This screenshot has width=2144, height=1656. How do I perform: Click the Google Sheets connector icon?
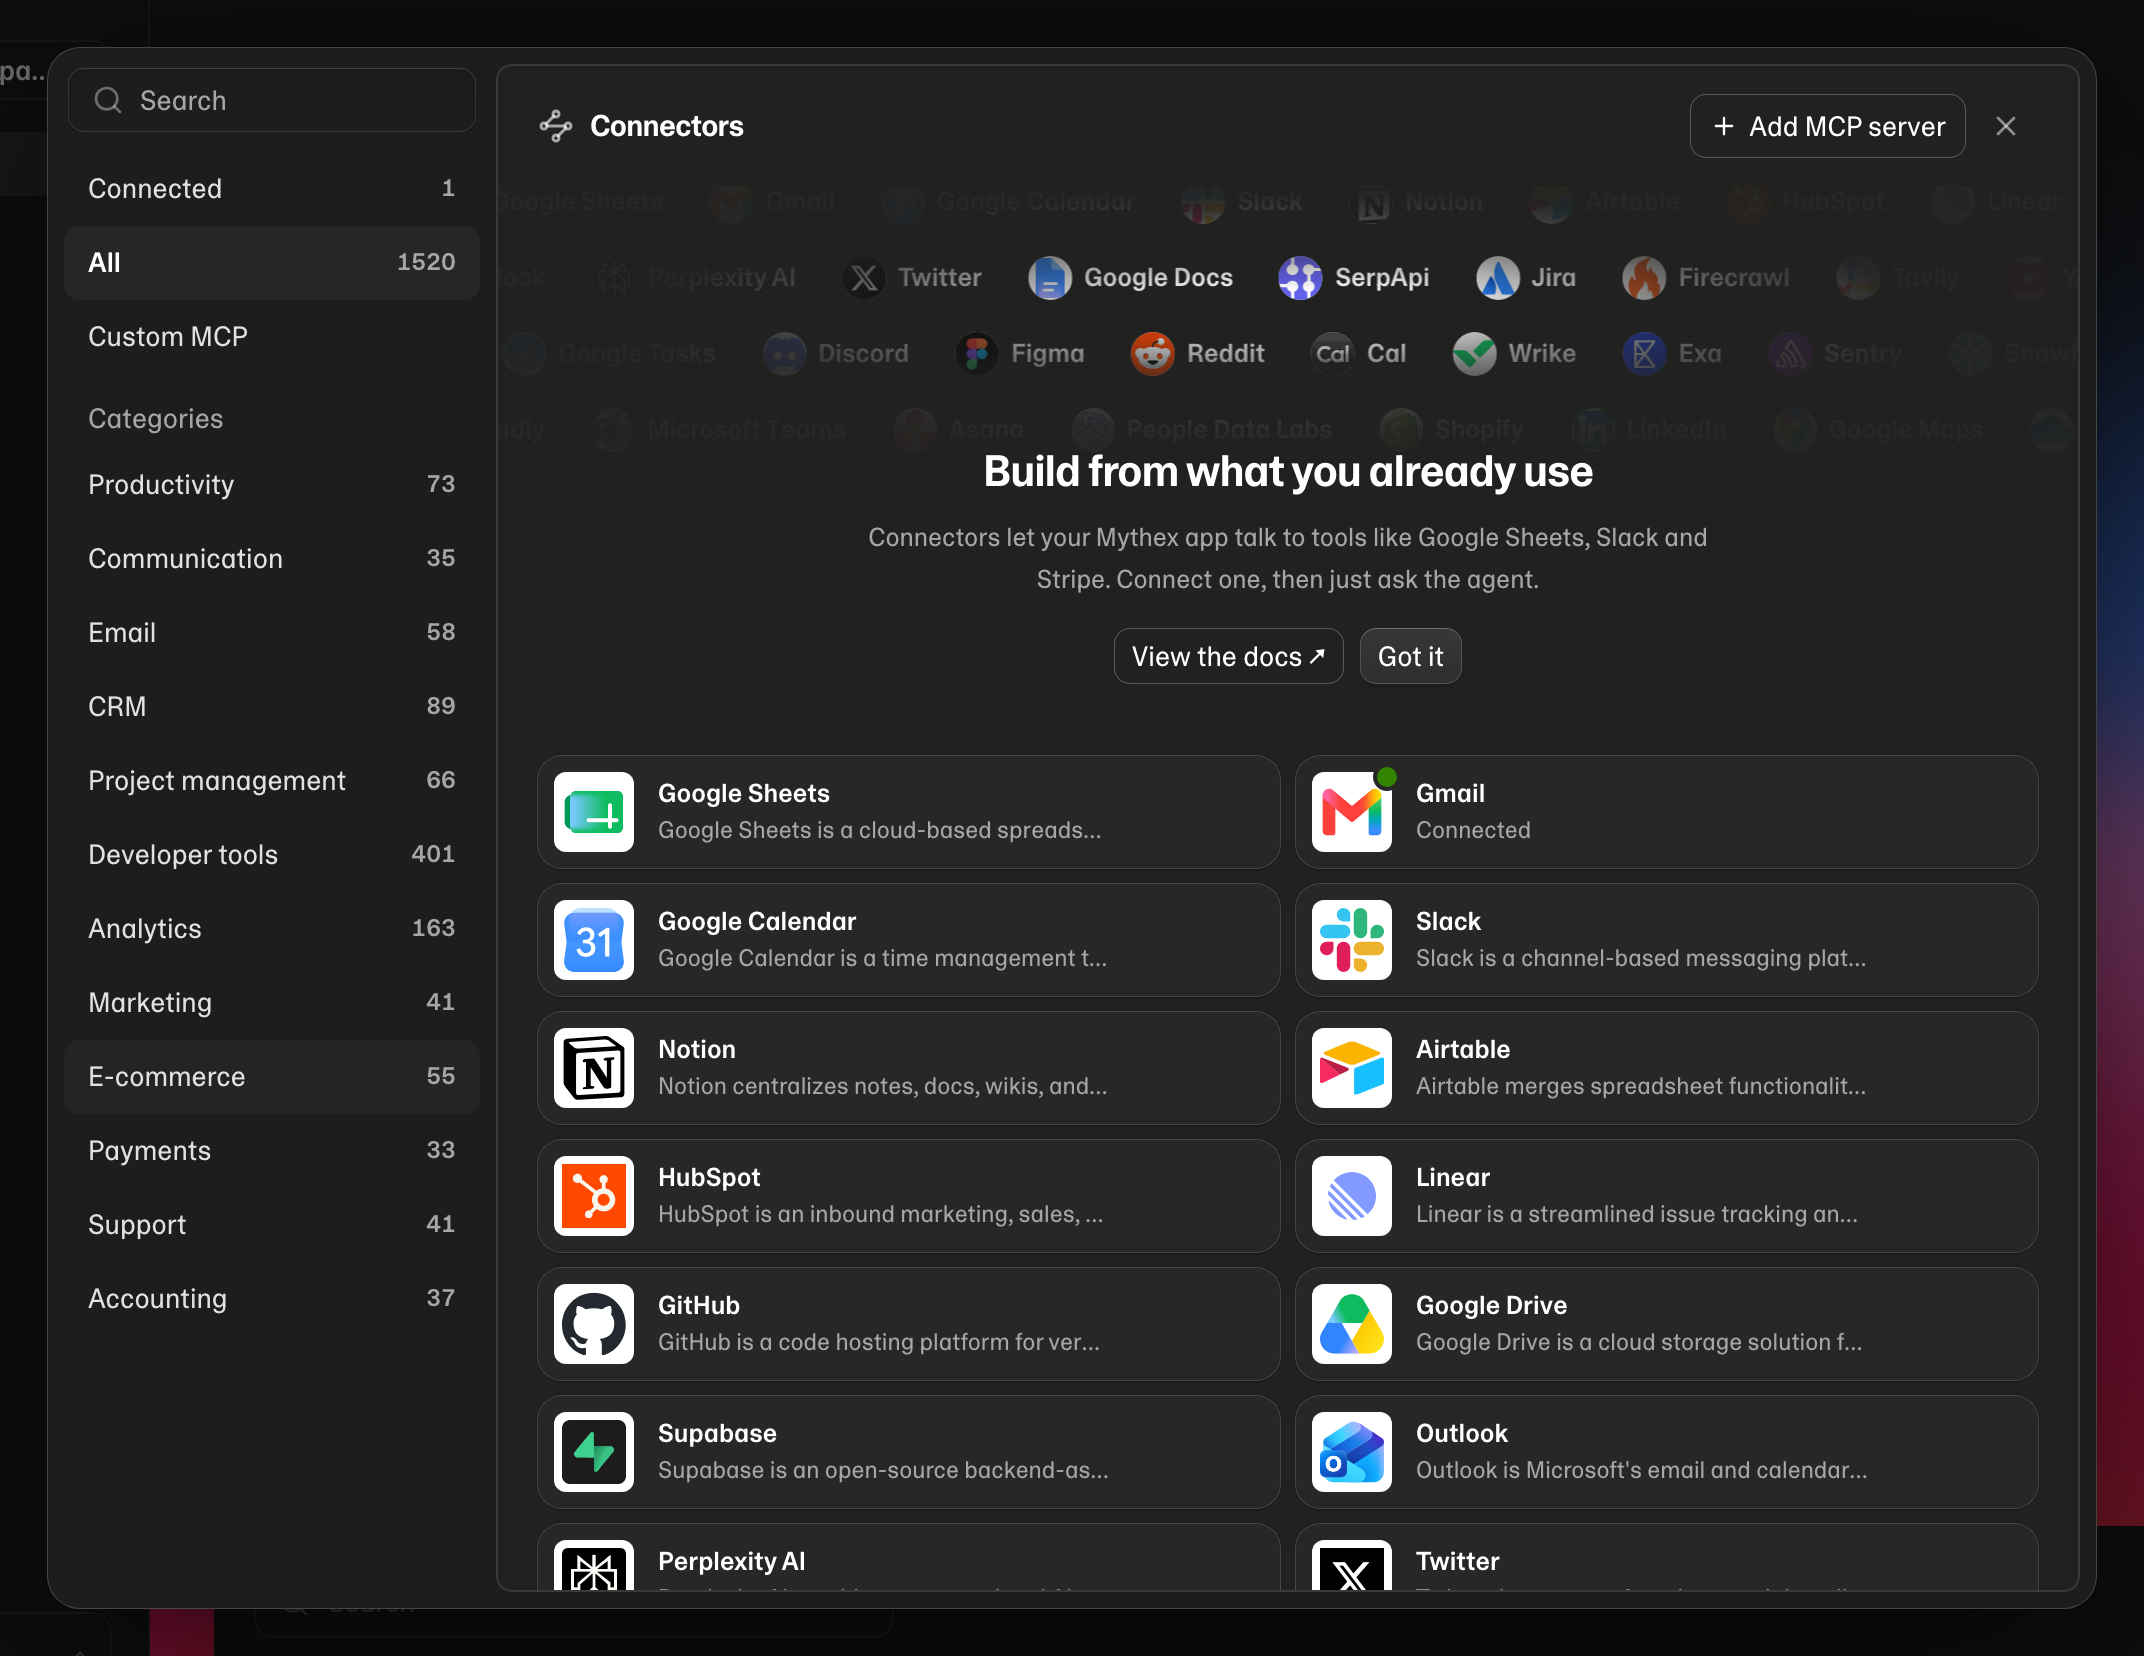[x=594, y=812]
